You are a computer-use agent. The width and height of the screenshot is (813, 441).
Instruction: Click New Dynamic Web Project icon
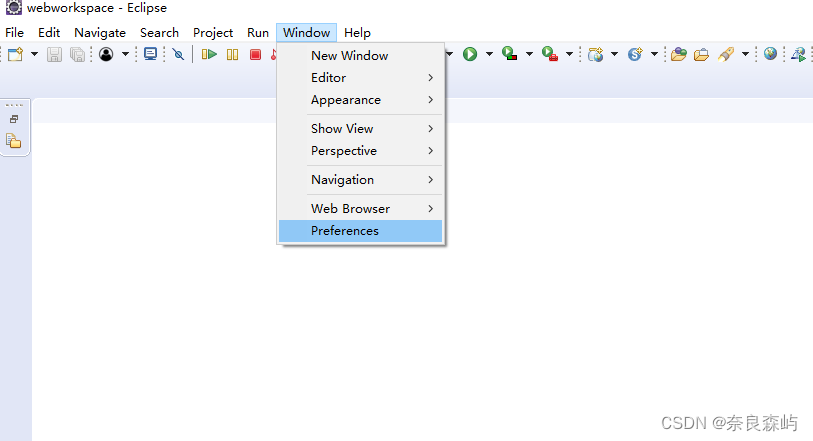596,54
